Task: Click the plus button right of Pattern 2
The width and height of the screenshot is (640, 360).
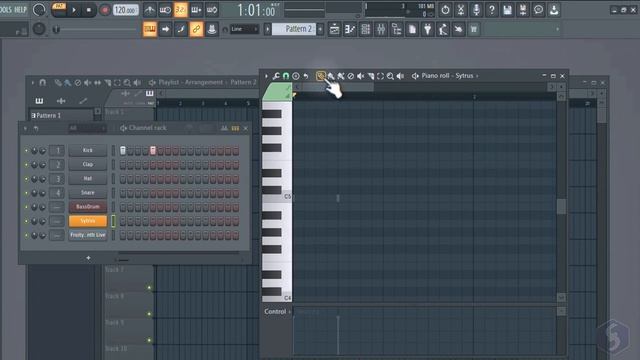Action: coord(320,29)
